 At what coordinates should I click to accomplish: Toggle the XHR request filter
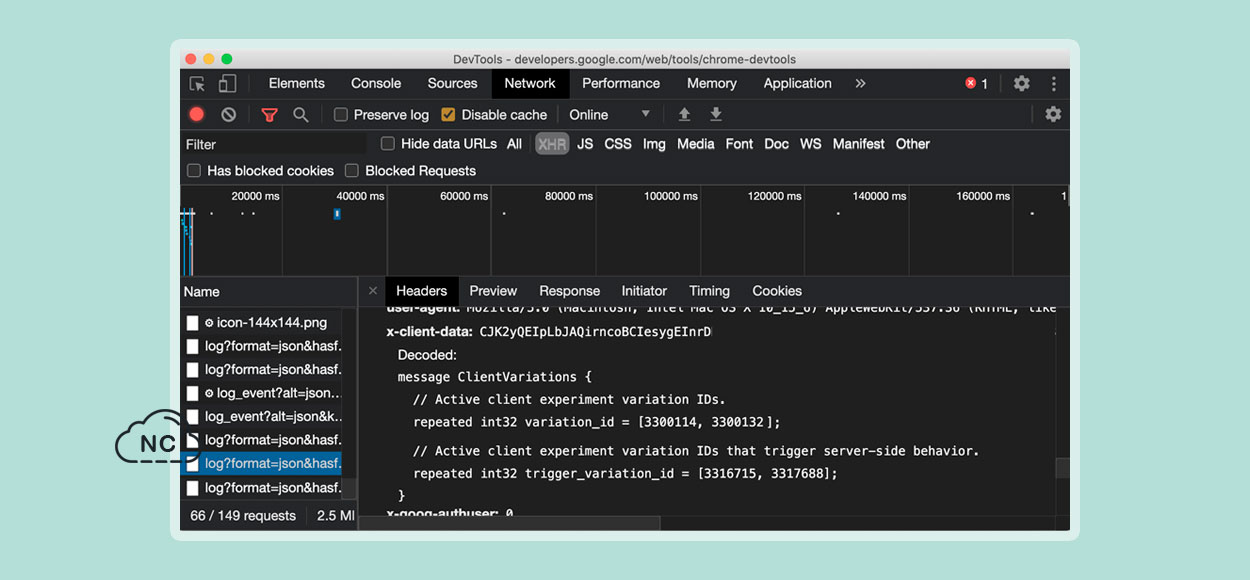click(x=551, y=144)
